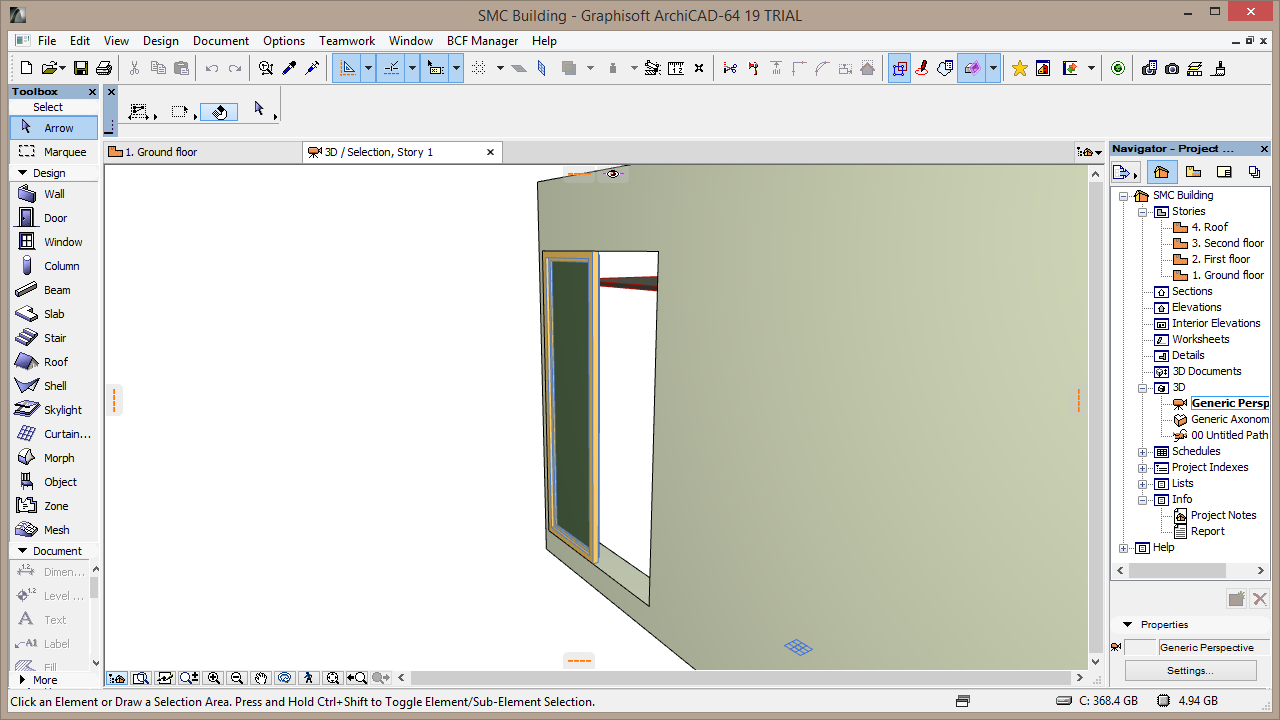The height and width of the screenshot is (720, 1280).
Task: Collapse the Stories tree node
Action: 1143,212
